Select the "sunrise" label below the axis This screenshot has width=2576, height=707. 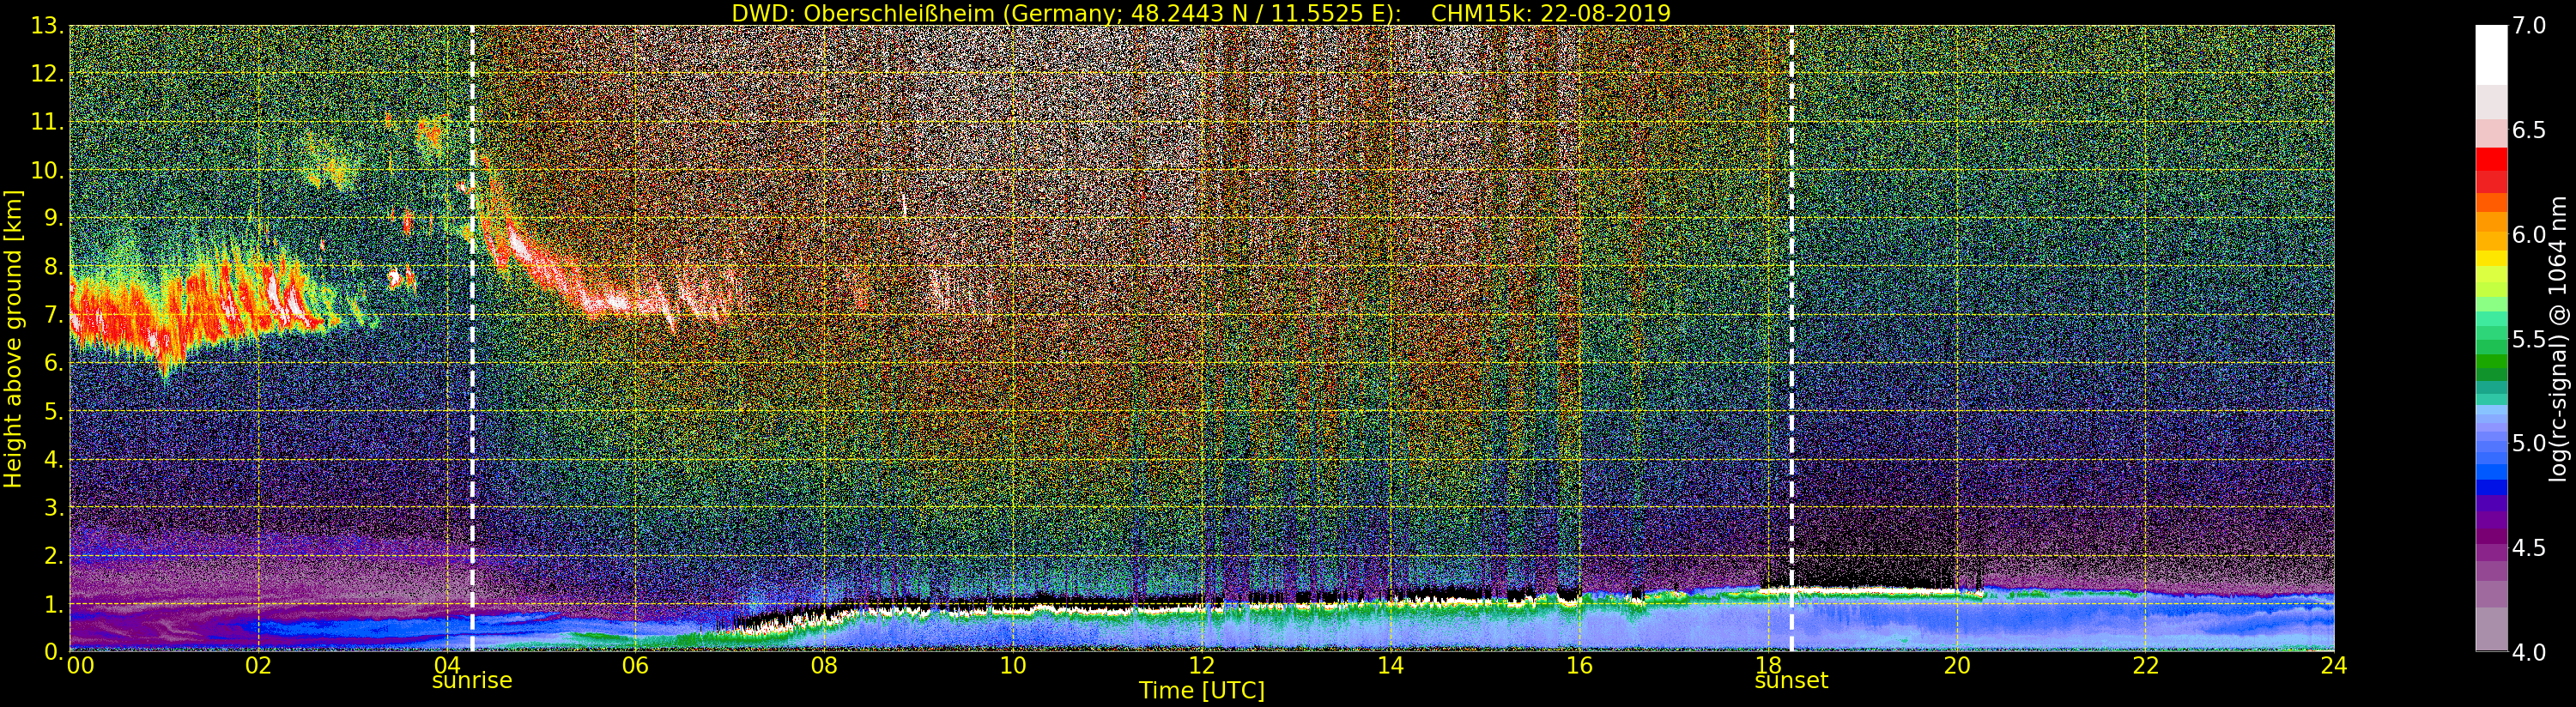coord(471,681)
